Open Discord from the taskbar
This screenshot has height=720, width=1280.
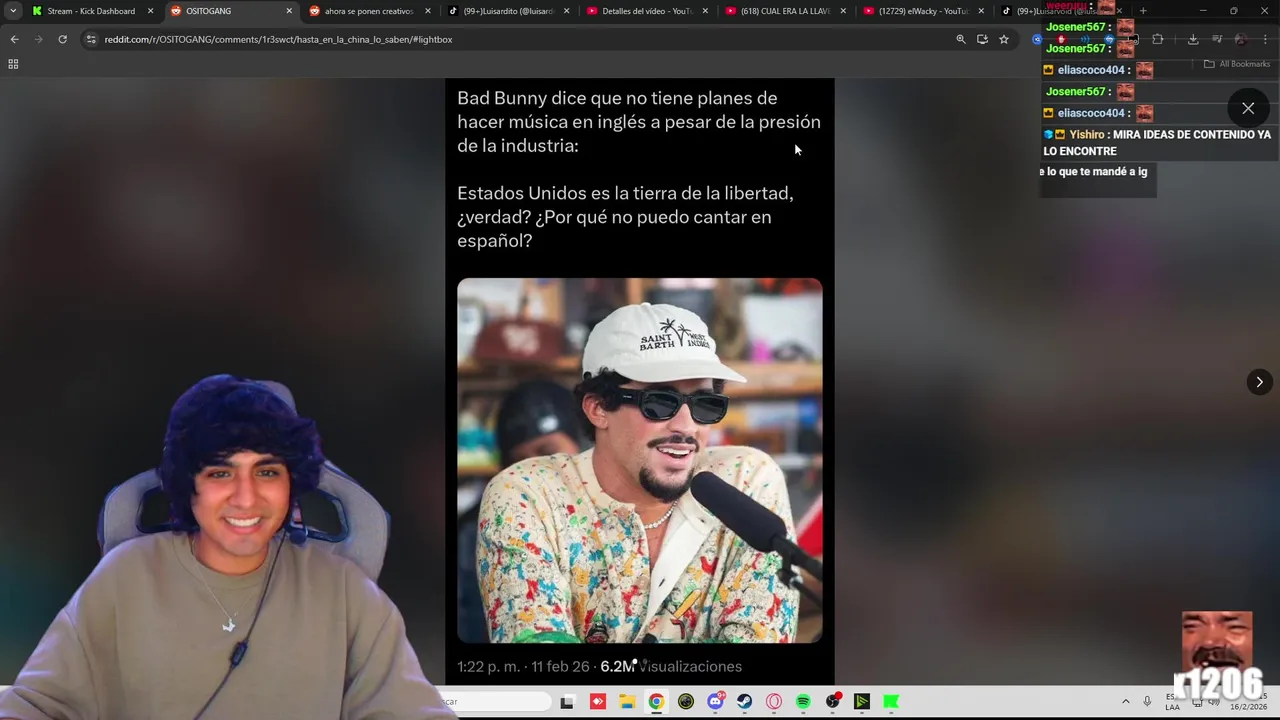point(715,702)
